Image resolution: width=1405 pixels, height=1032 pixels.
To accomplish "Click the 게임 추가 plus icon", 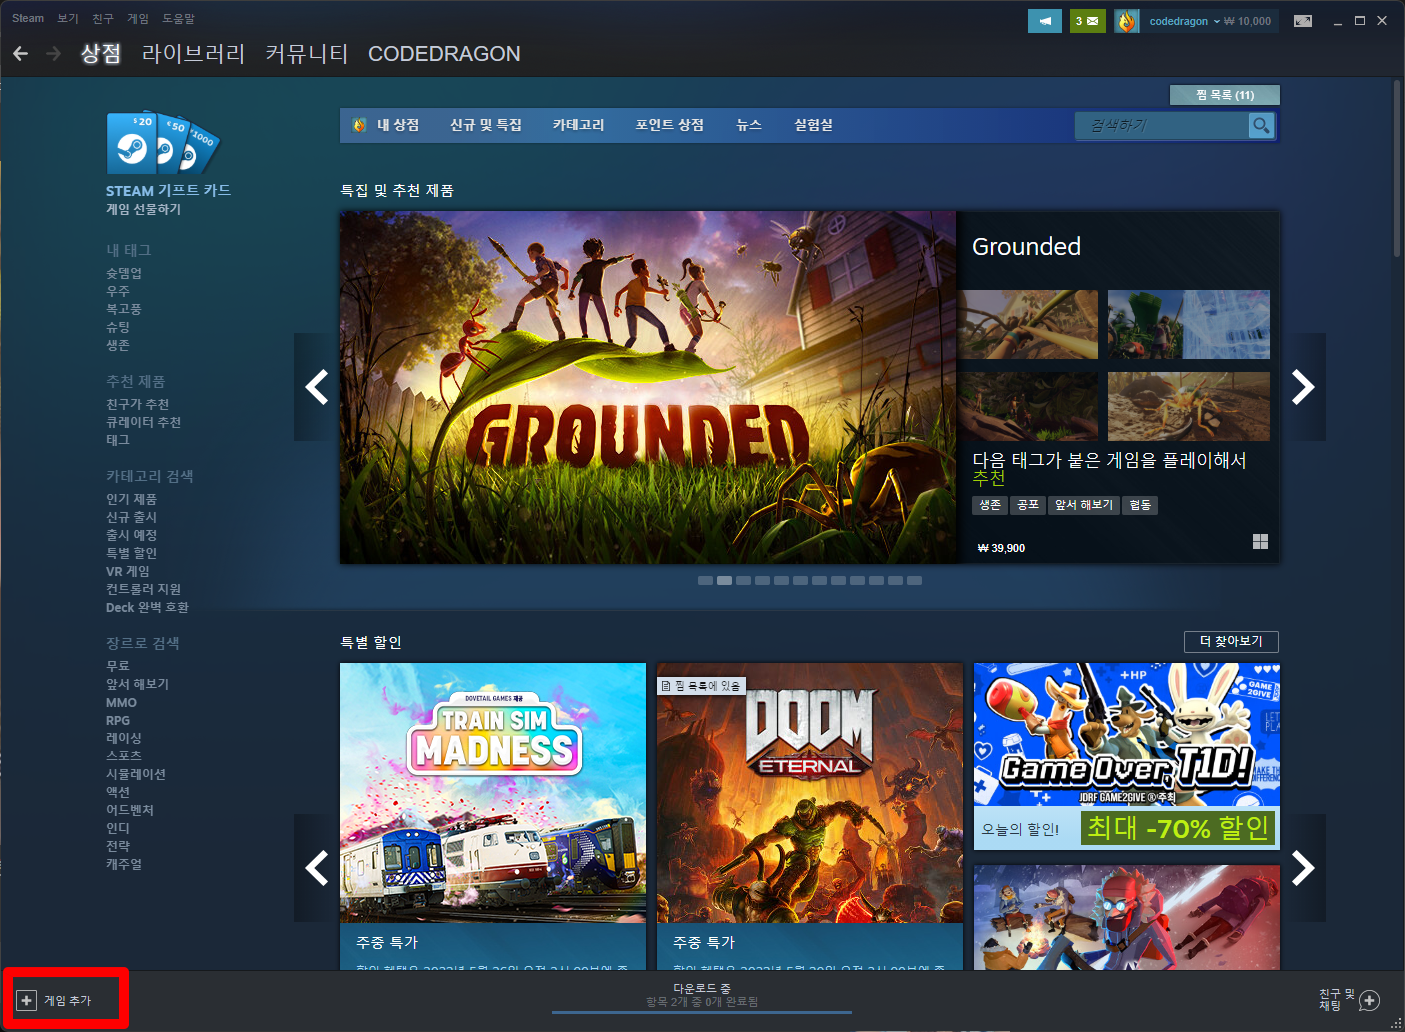I will point(27,1000).
